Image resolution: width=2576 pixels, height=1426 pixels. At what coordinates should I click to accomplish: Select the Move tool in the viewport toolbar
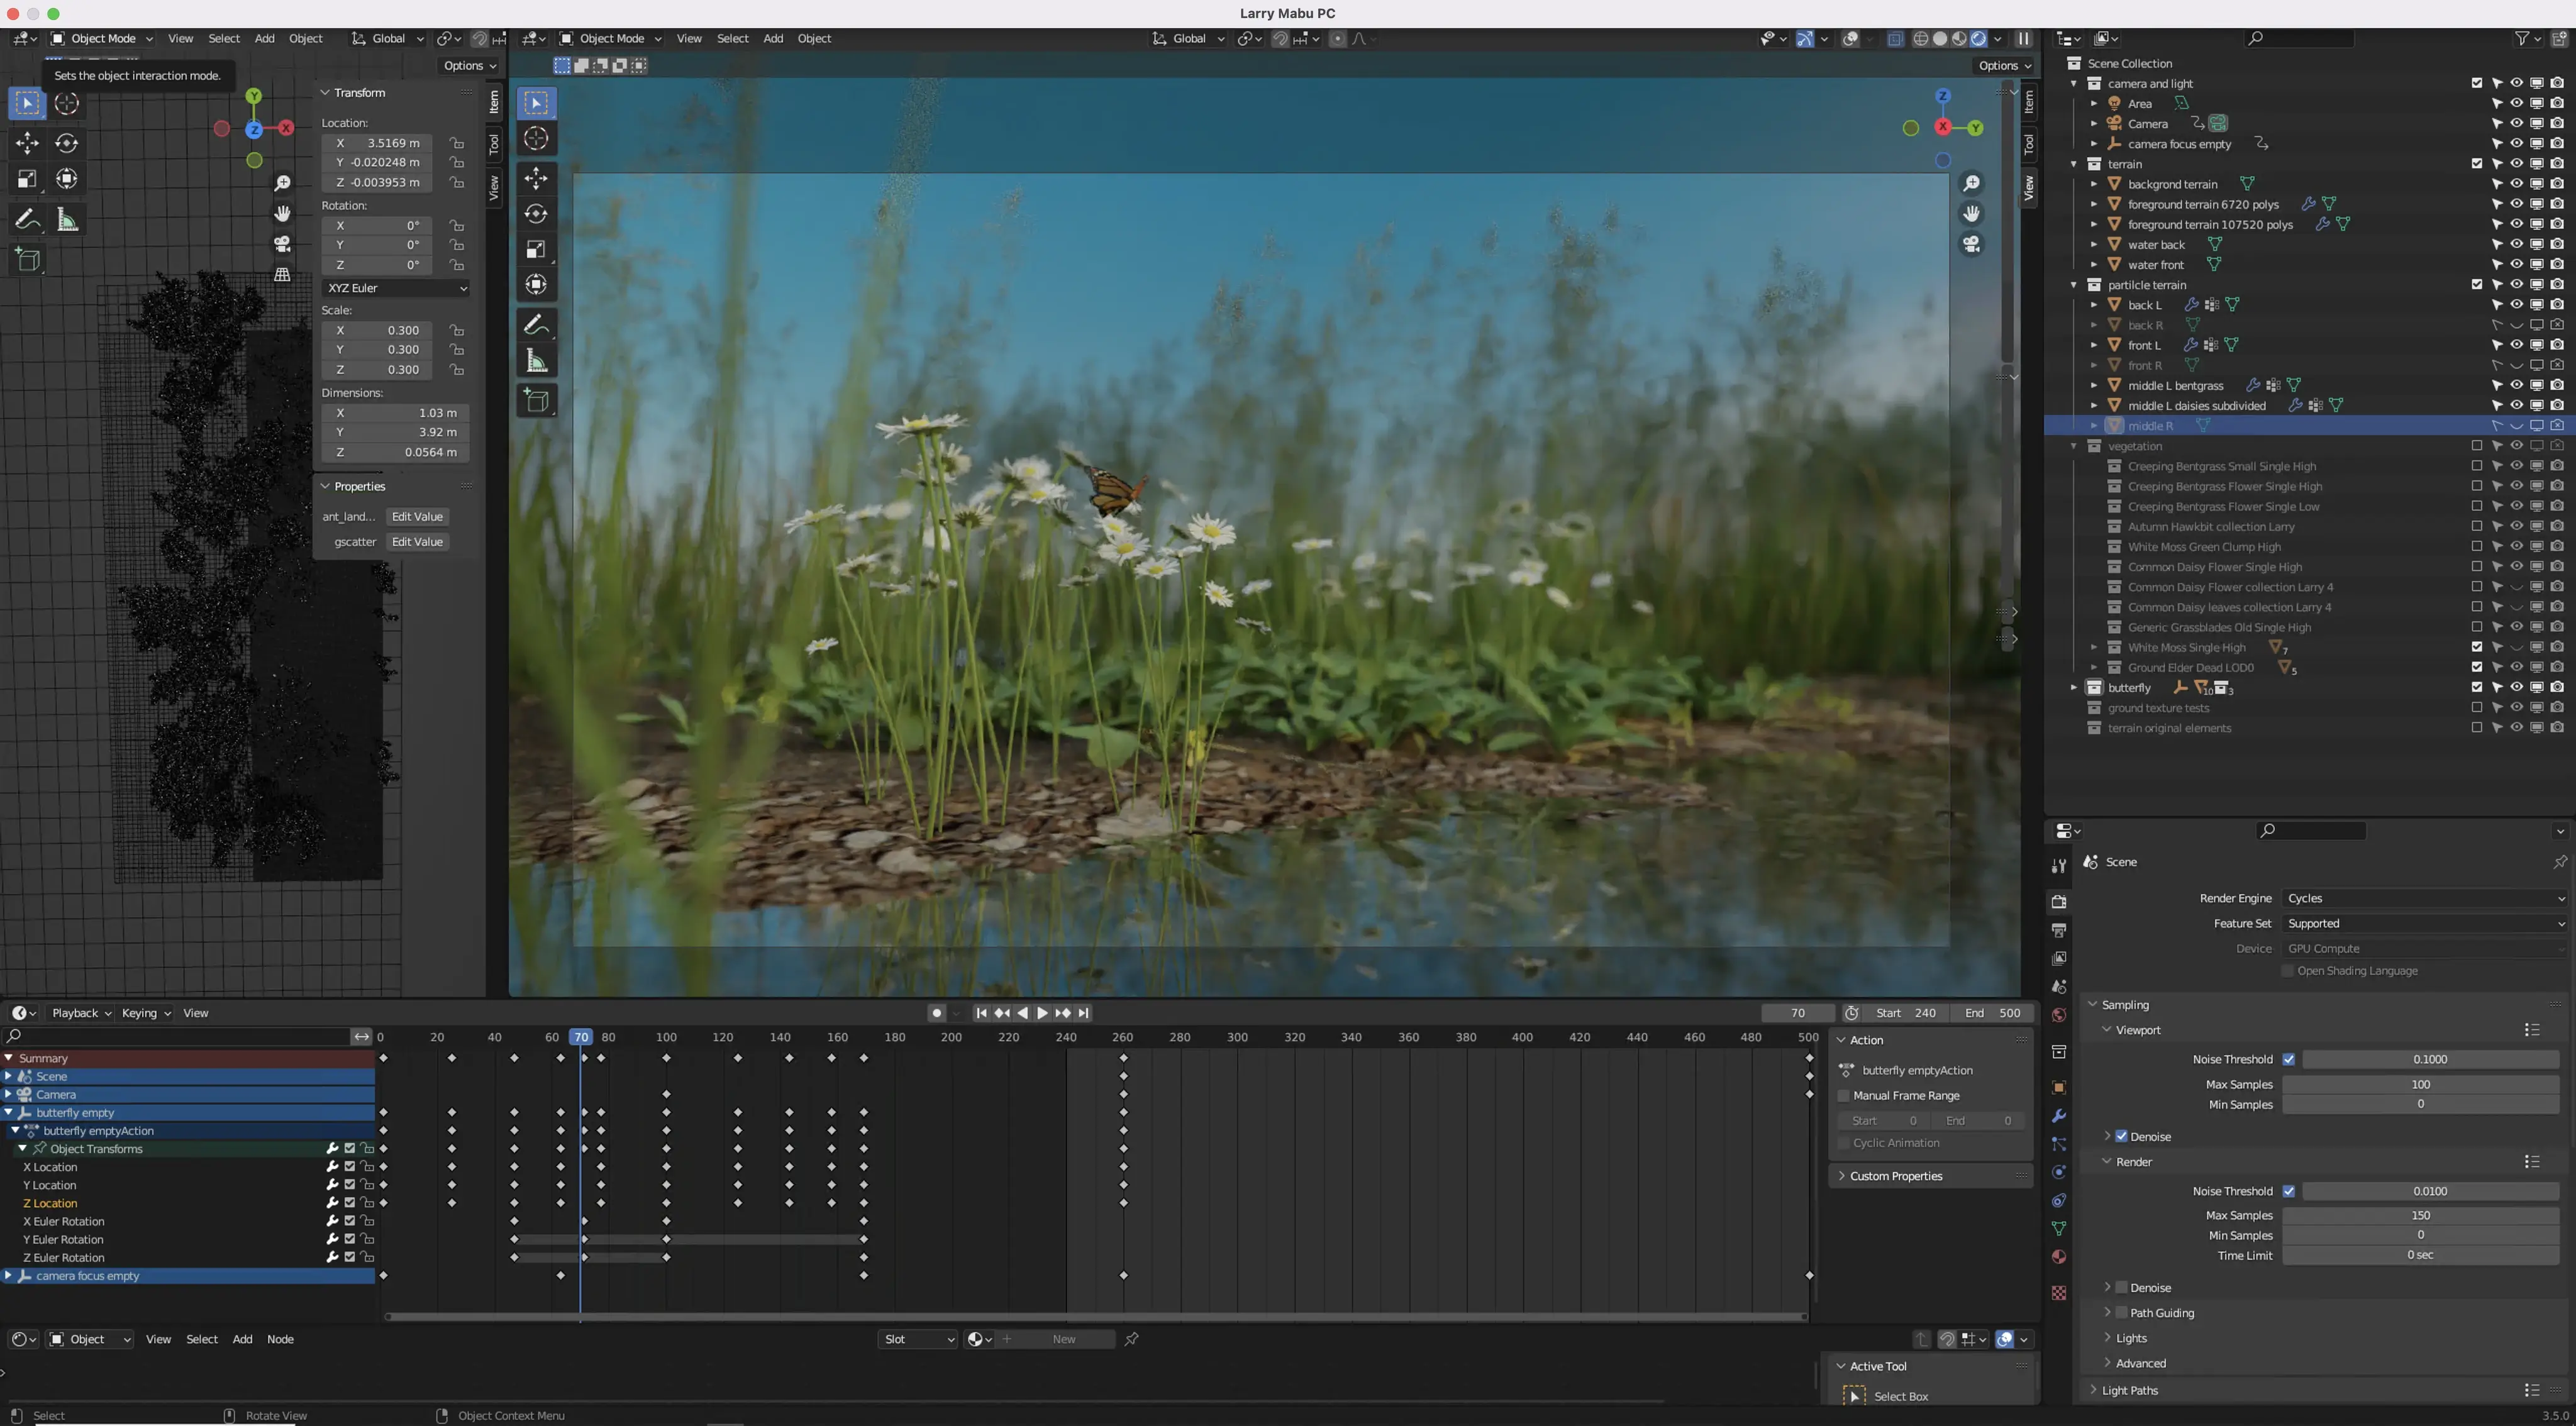coord(537,178)
